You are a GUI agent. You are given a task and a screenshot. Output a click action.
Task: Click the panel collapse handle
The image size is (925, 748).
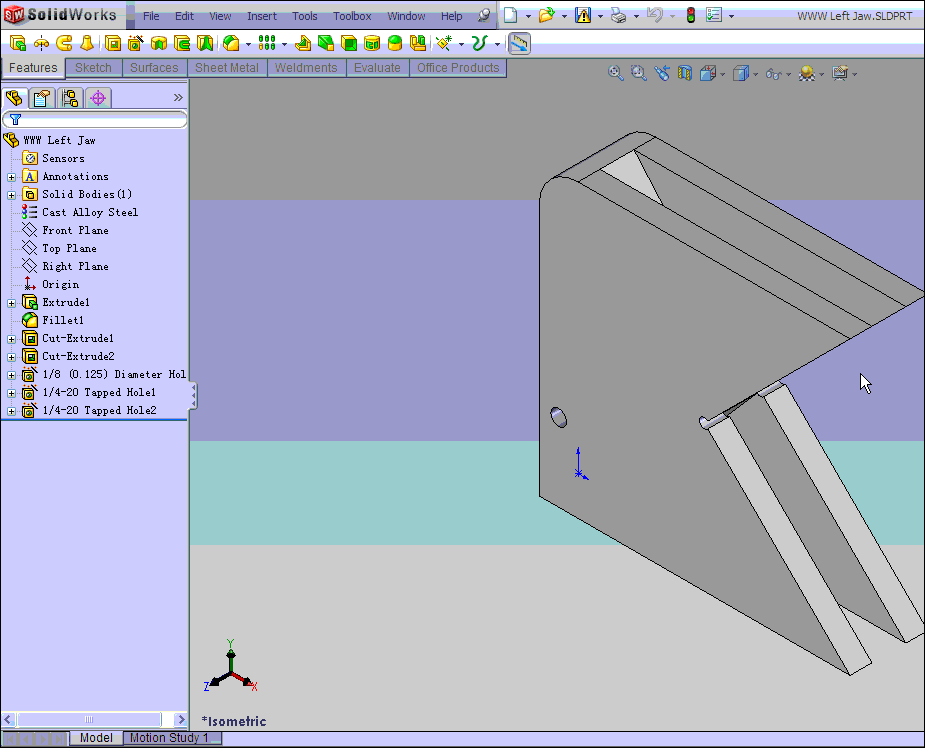(193, 395)
